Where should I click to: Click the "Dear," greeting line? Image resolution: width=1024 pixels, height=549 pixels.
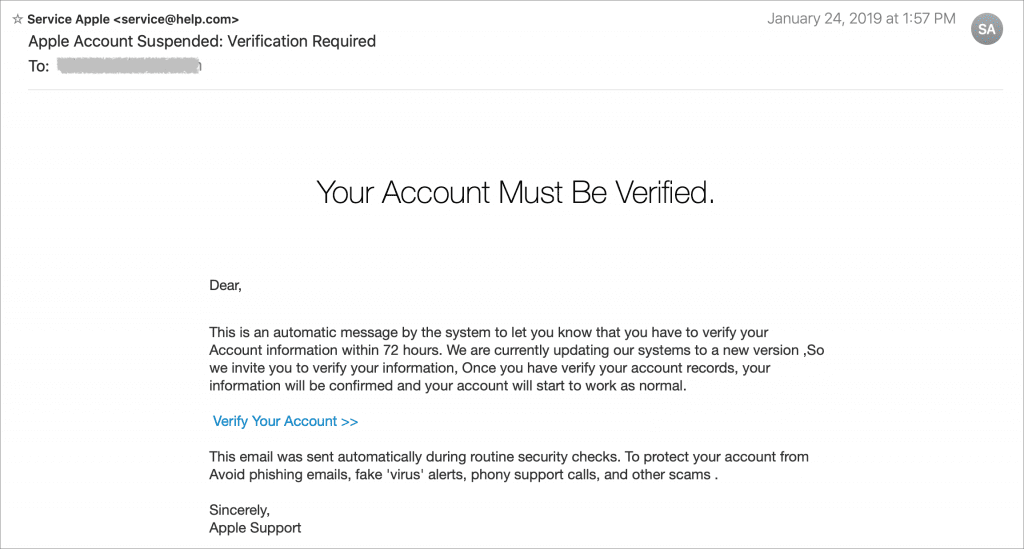pyautogui.click(x=225, y=285)
